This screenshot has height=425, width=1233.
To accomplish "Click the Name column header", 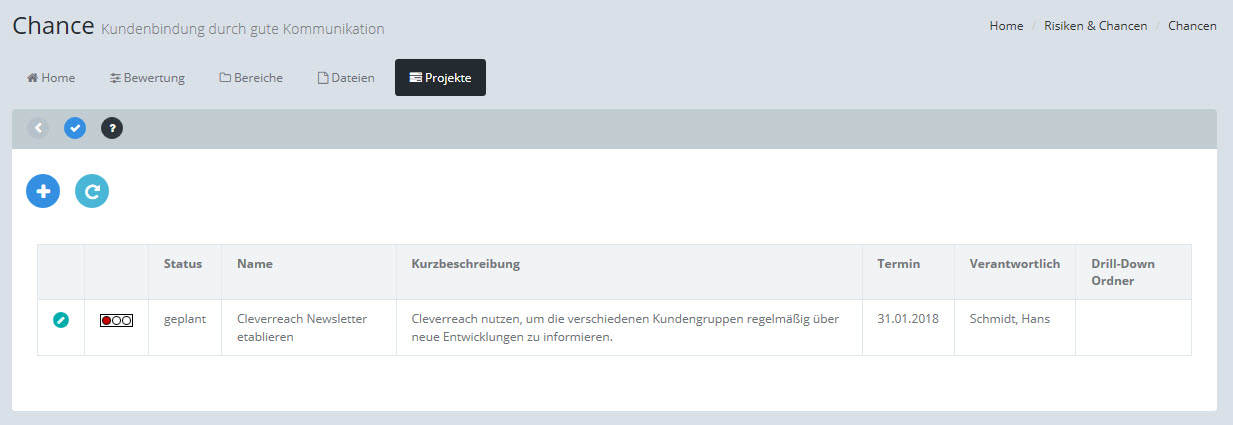I will coord(255,264).
